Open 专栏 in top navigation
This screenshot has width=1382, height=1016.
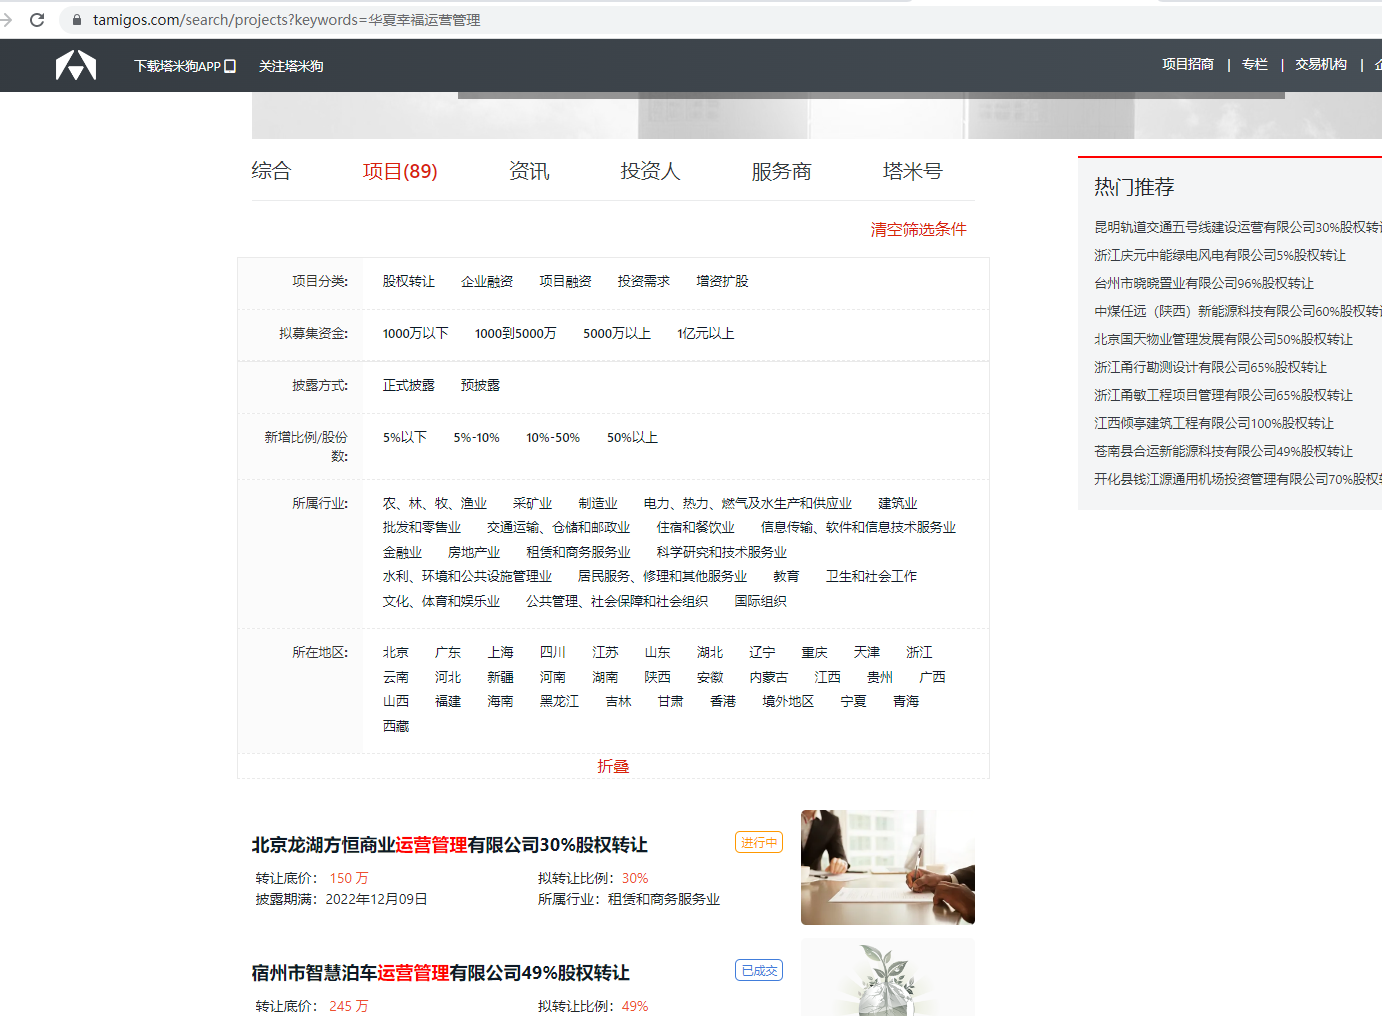pos(1255,64)
